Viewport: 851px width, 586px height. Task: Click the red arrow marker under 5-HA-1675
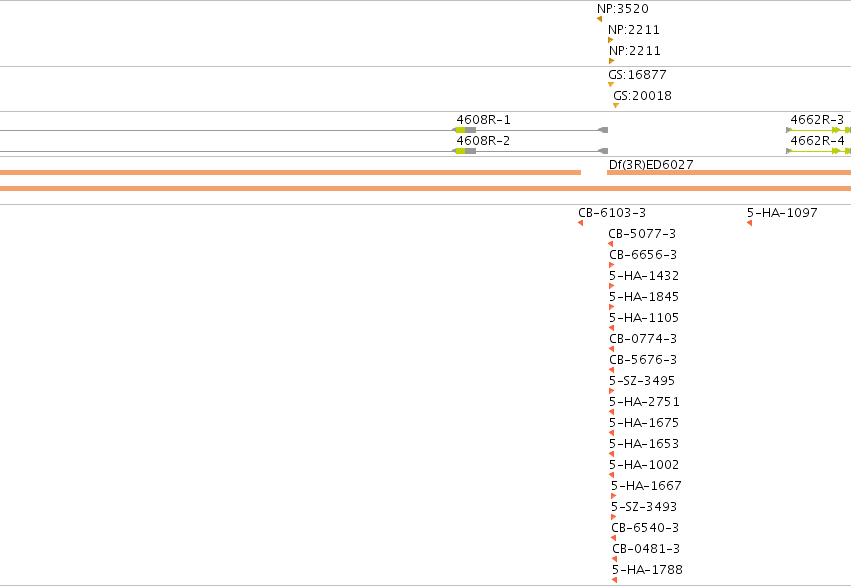point(612,434)
